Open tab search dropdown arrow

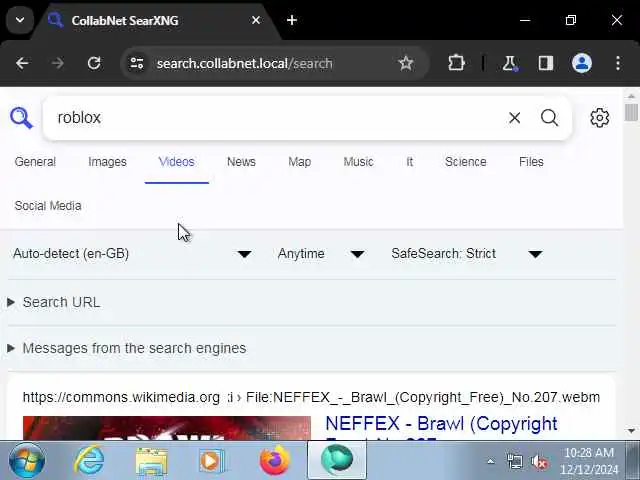(x=20, y=20)
